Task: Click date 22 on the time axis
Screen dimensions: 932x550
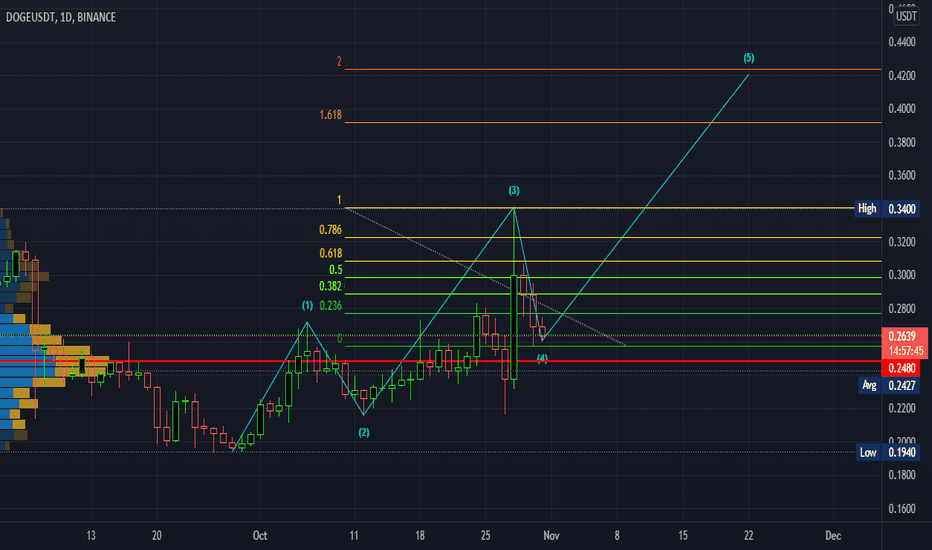Action: click(x=748, y=536)
